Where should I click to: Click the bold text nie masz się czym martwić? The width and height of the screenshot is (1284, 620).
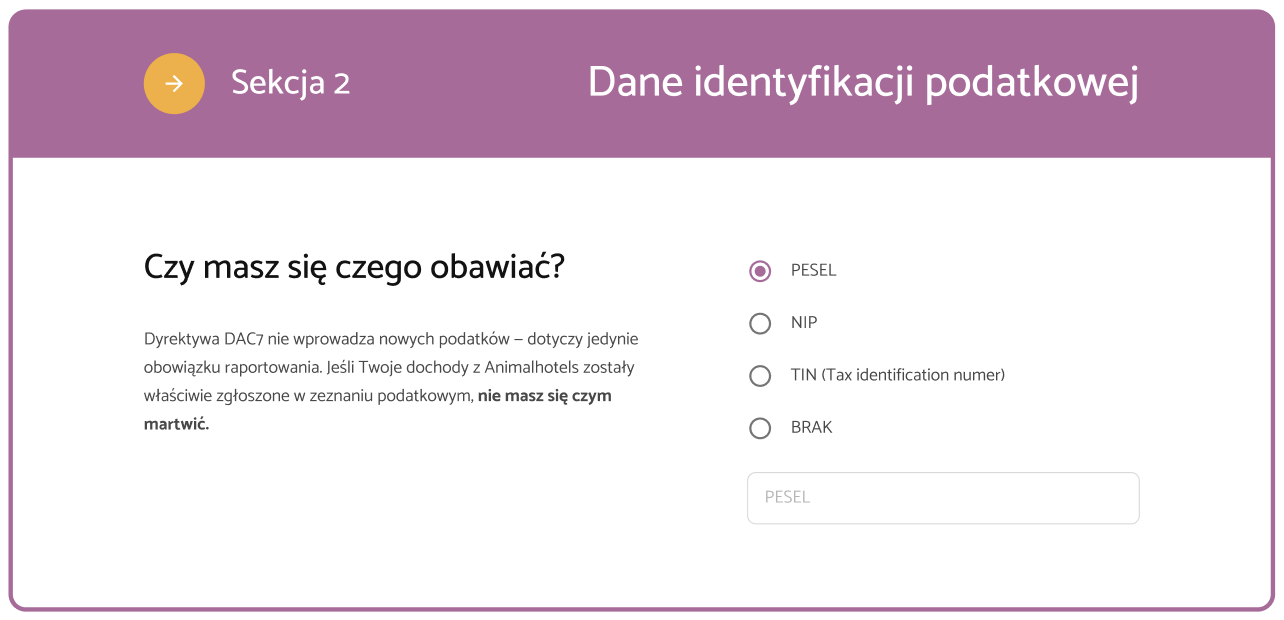[544, 396]
